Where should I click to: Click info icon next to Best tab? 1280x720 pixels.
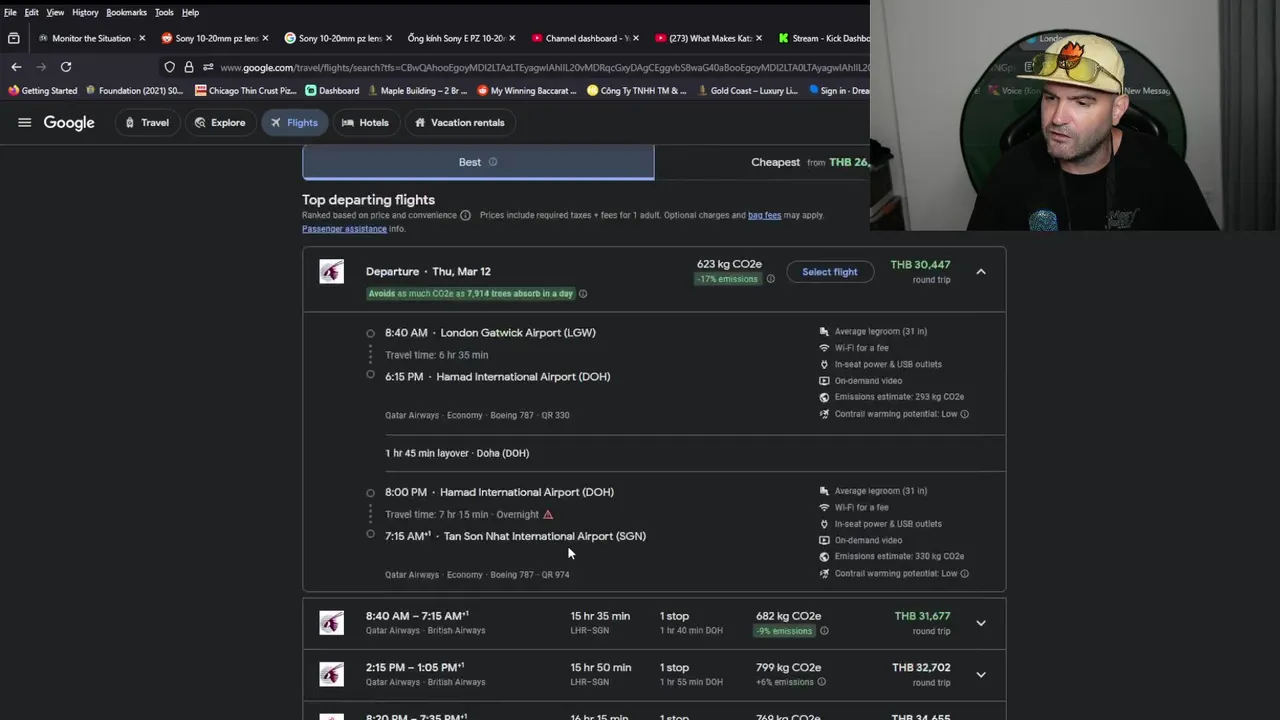click(492, 162)
